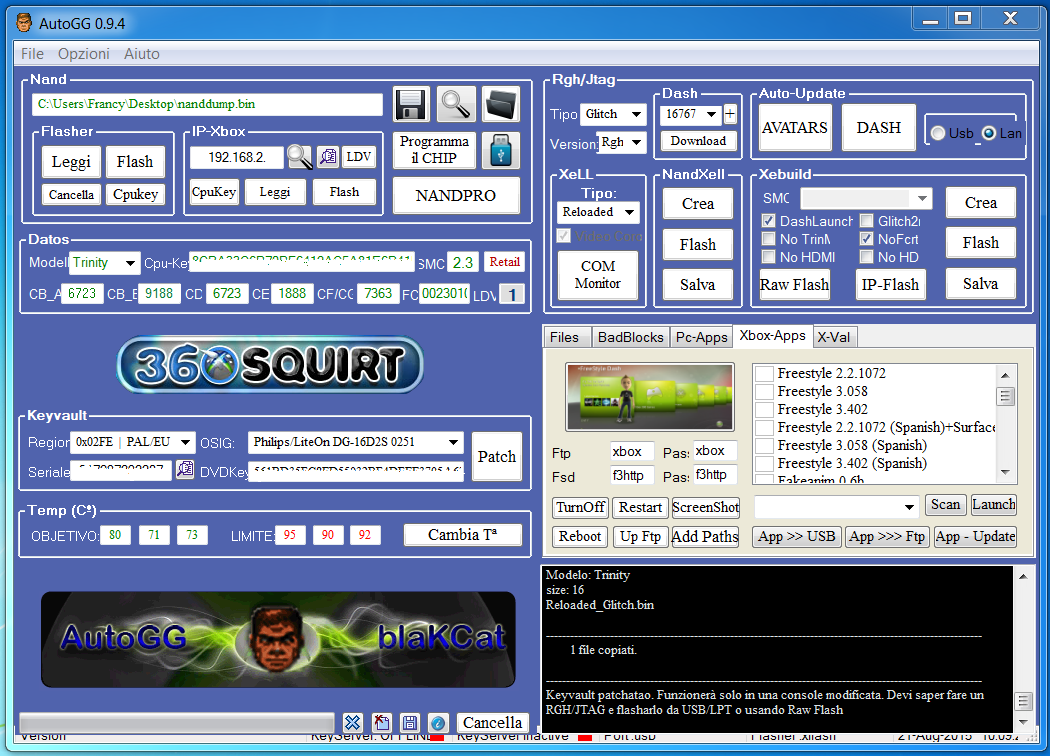Check the Freestyle 3.058 list item
The width and height of the screenshot is (1050, 756).
point(764,391)
